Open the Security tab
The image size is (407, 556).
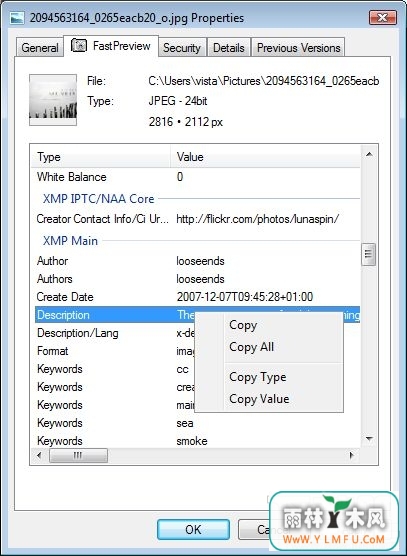(182, 48)
